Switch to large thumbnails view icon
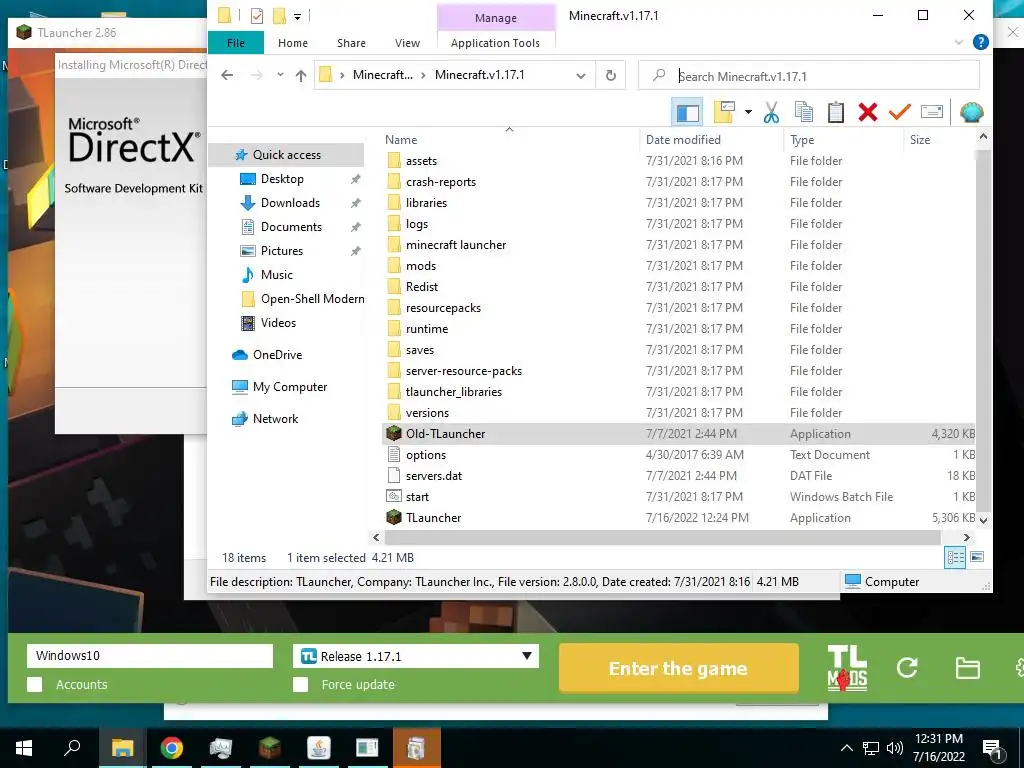1024x768 pixels. tap(977, 557)
